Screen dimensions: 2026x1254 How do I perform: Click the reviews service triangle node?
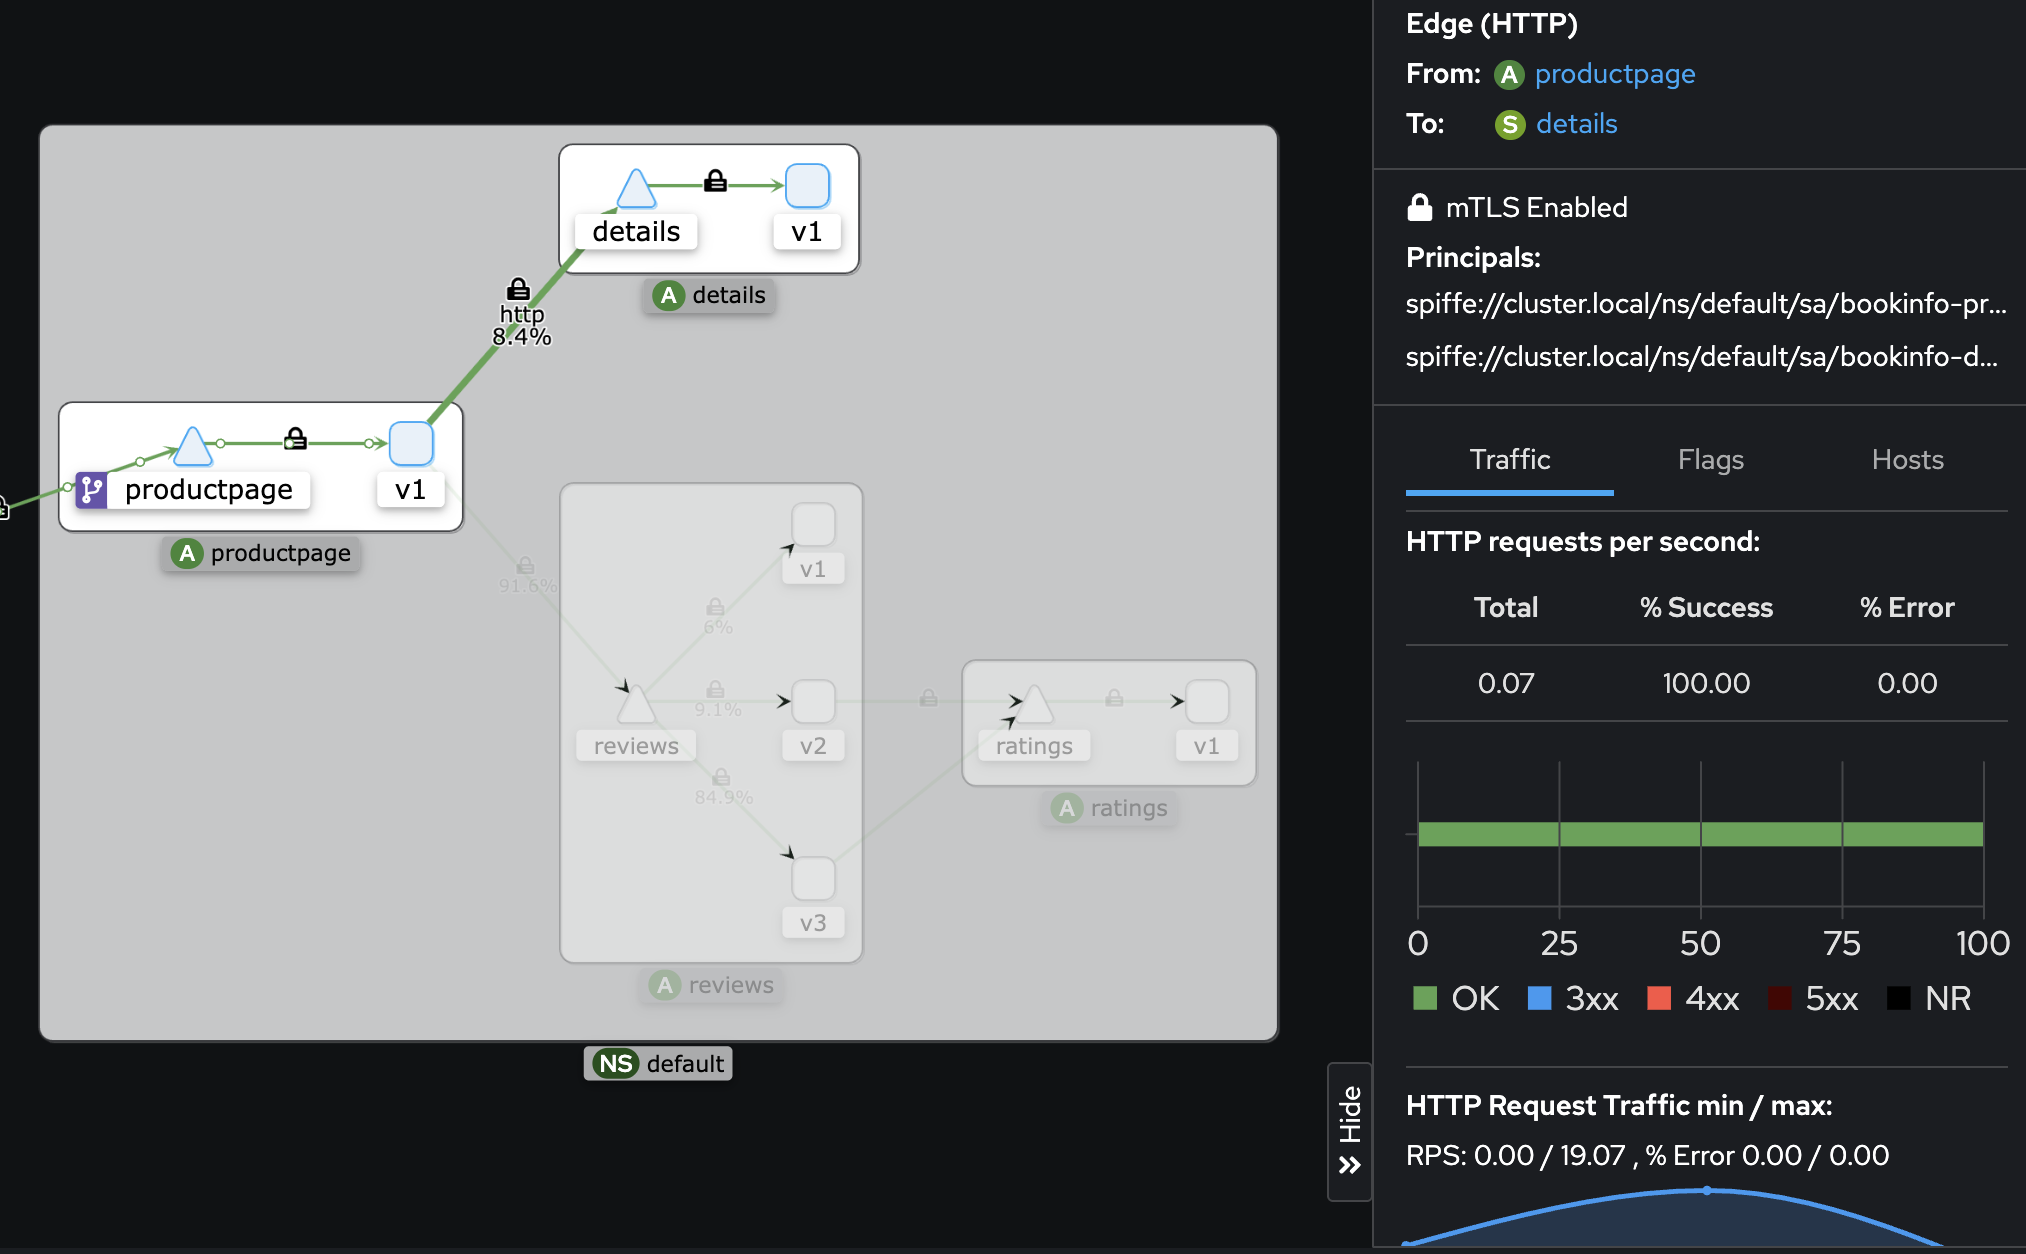pyautogui.click(x=636, y=707)
